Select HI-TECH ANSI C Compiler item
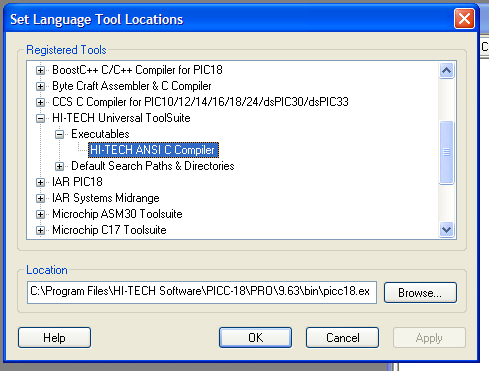 click(153, 150)
